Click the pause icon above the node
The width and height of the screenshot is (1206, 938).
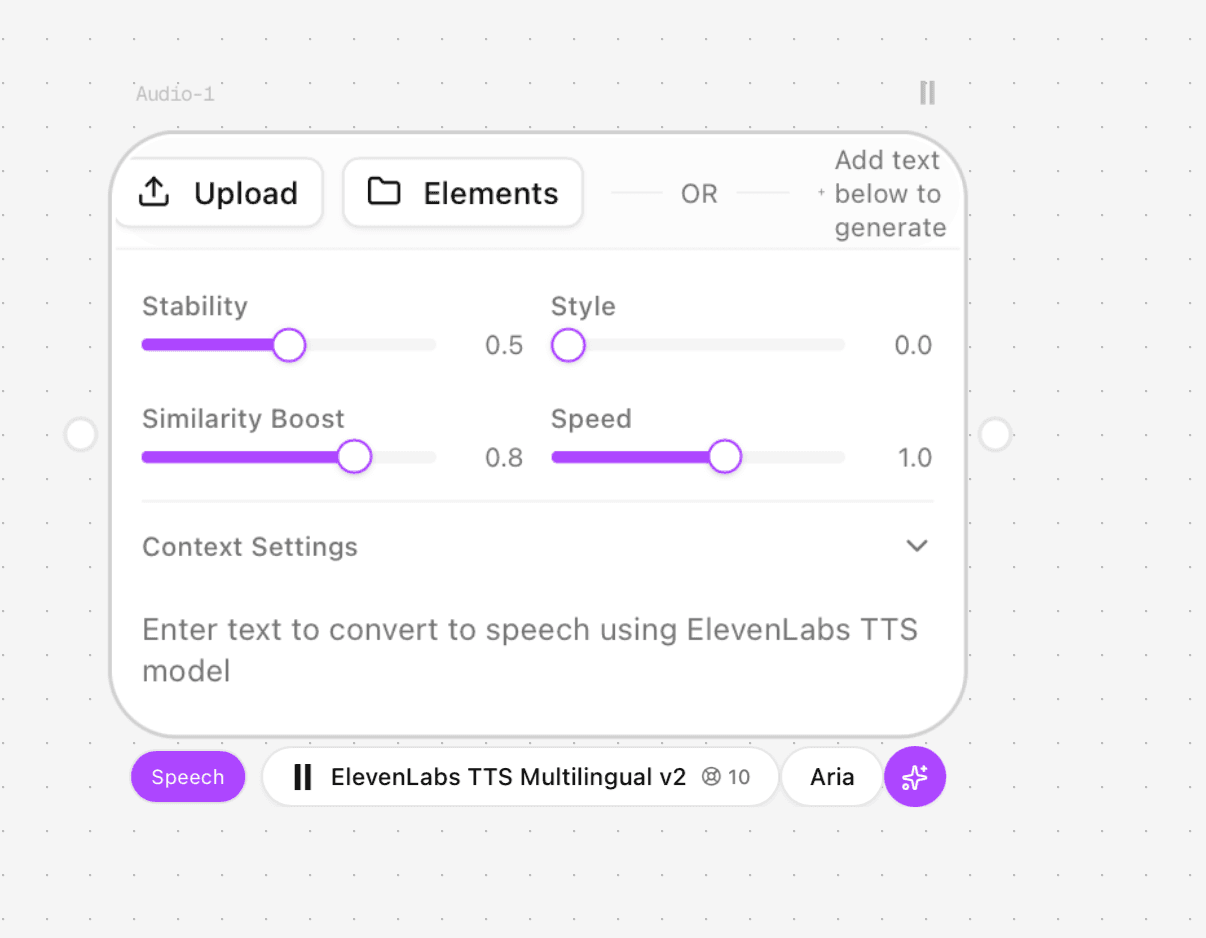tap(928, 93)
